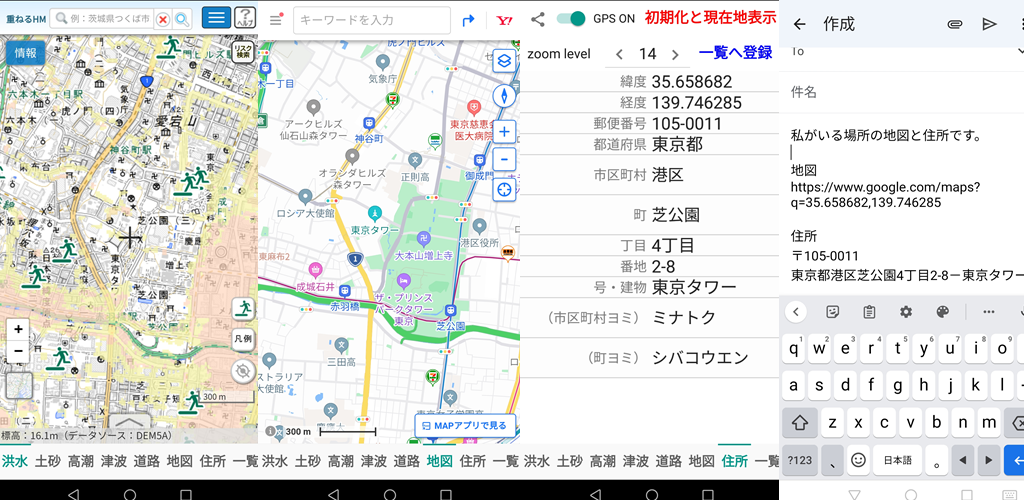Clear the hazard map search with the red X
The height and width of the screenshot is (500, 1024).
163,20
